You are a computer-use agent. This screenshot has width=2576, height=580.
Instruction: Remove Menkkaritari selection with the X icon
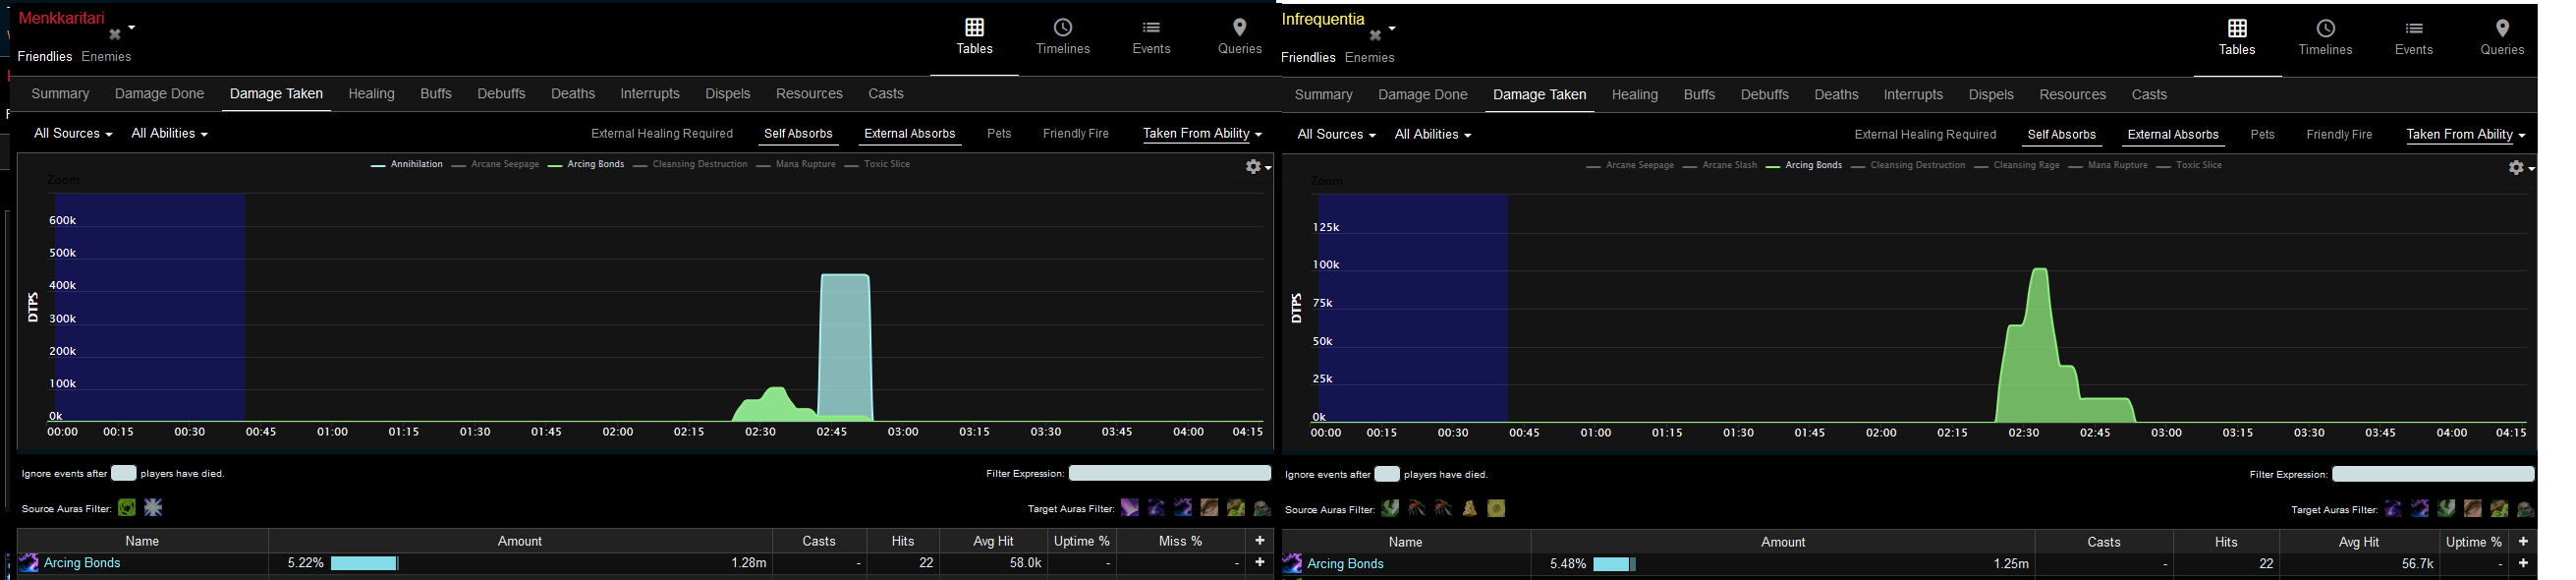tap(115, 34)
